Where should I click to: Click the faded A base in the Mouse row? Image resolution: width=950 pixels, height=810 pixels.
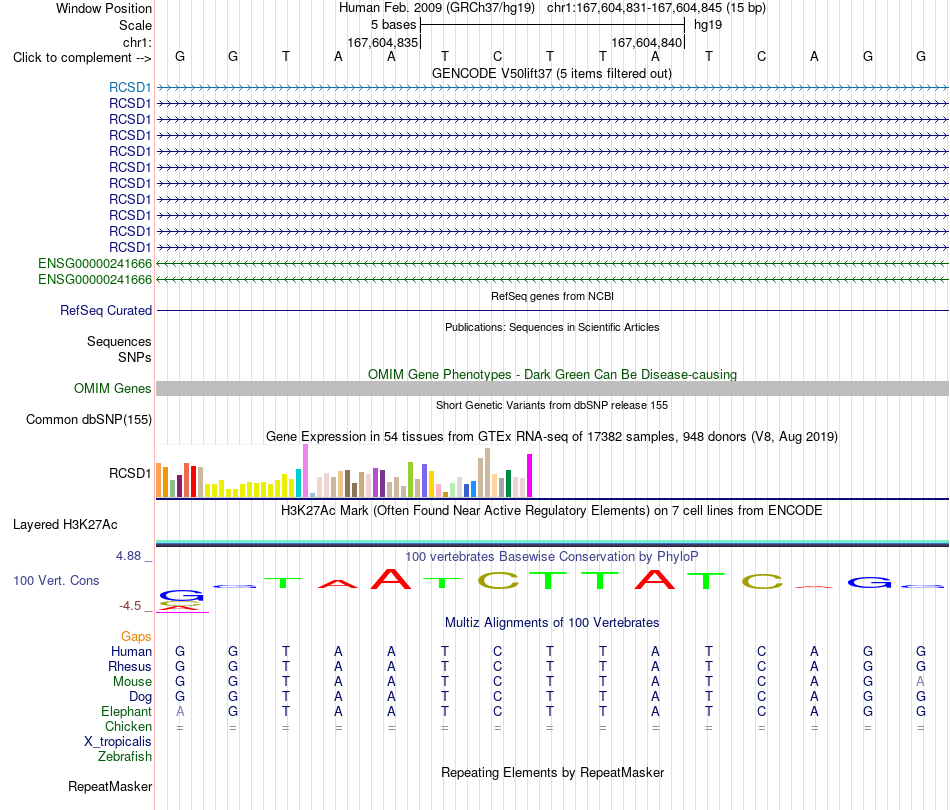920,682
